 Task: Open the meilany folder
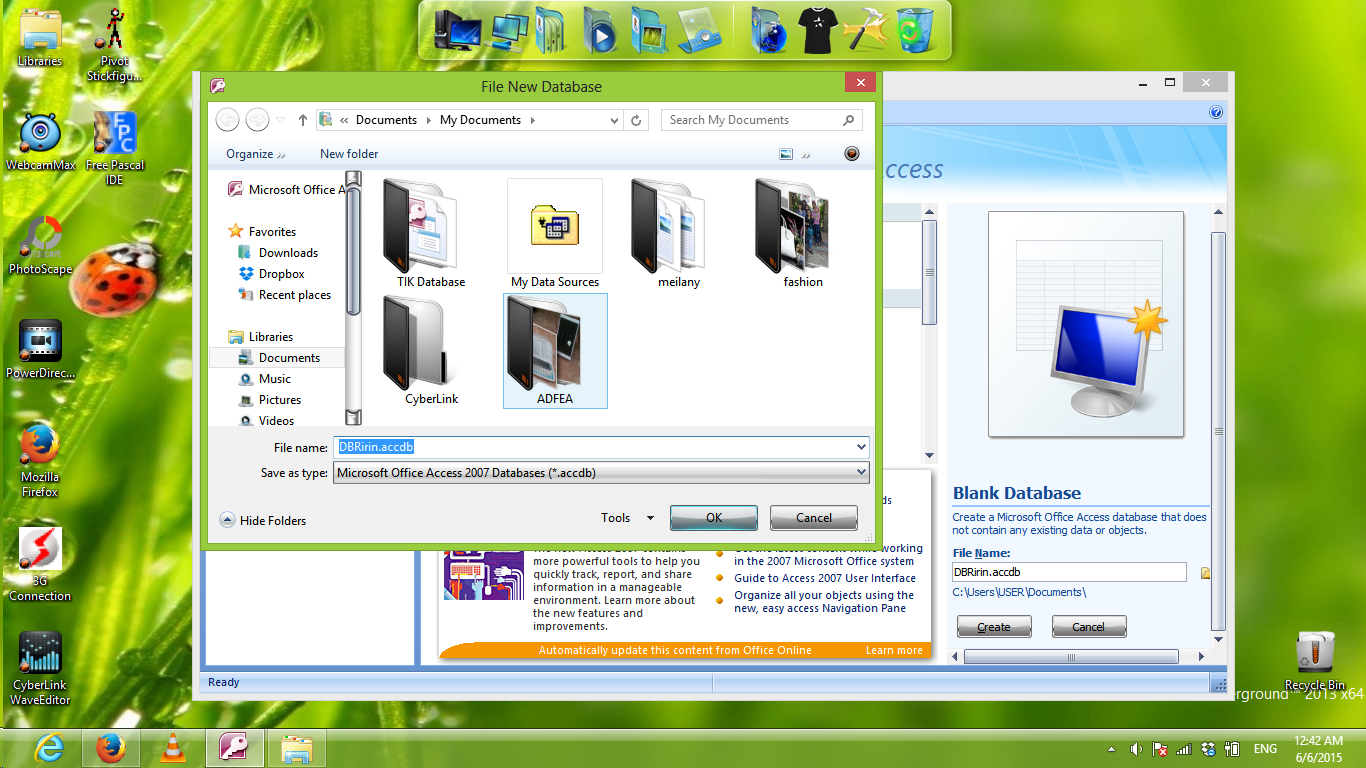click(679, 235)
